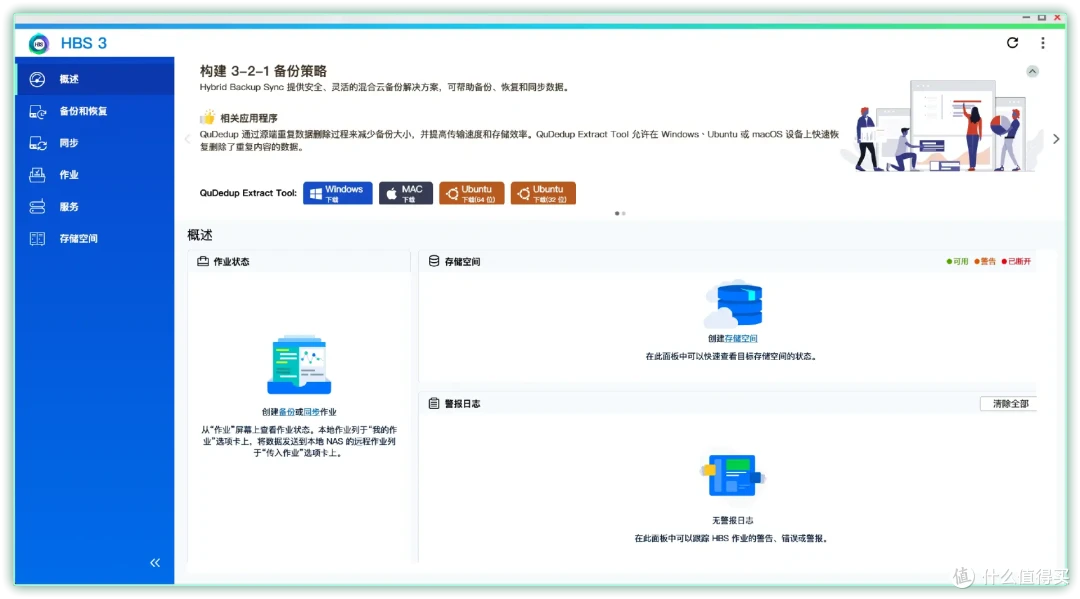The image size is (1080, 599).
Task: Click the 无警报日志 text
Action: pyautogui.click(x=732, y=521)
